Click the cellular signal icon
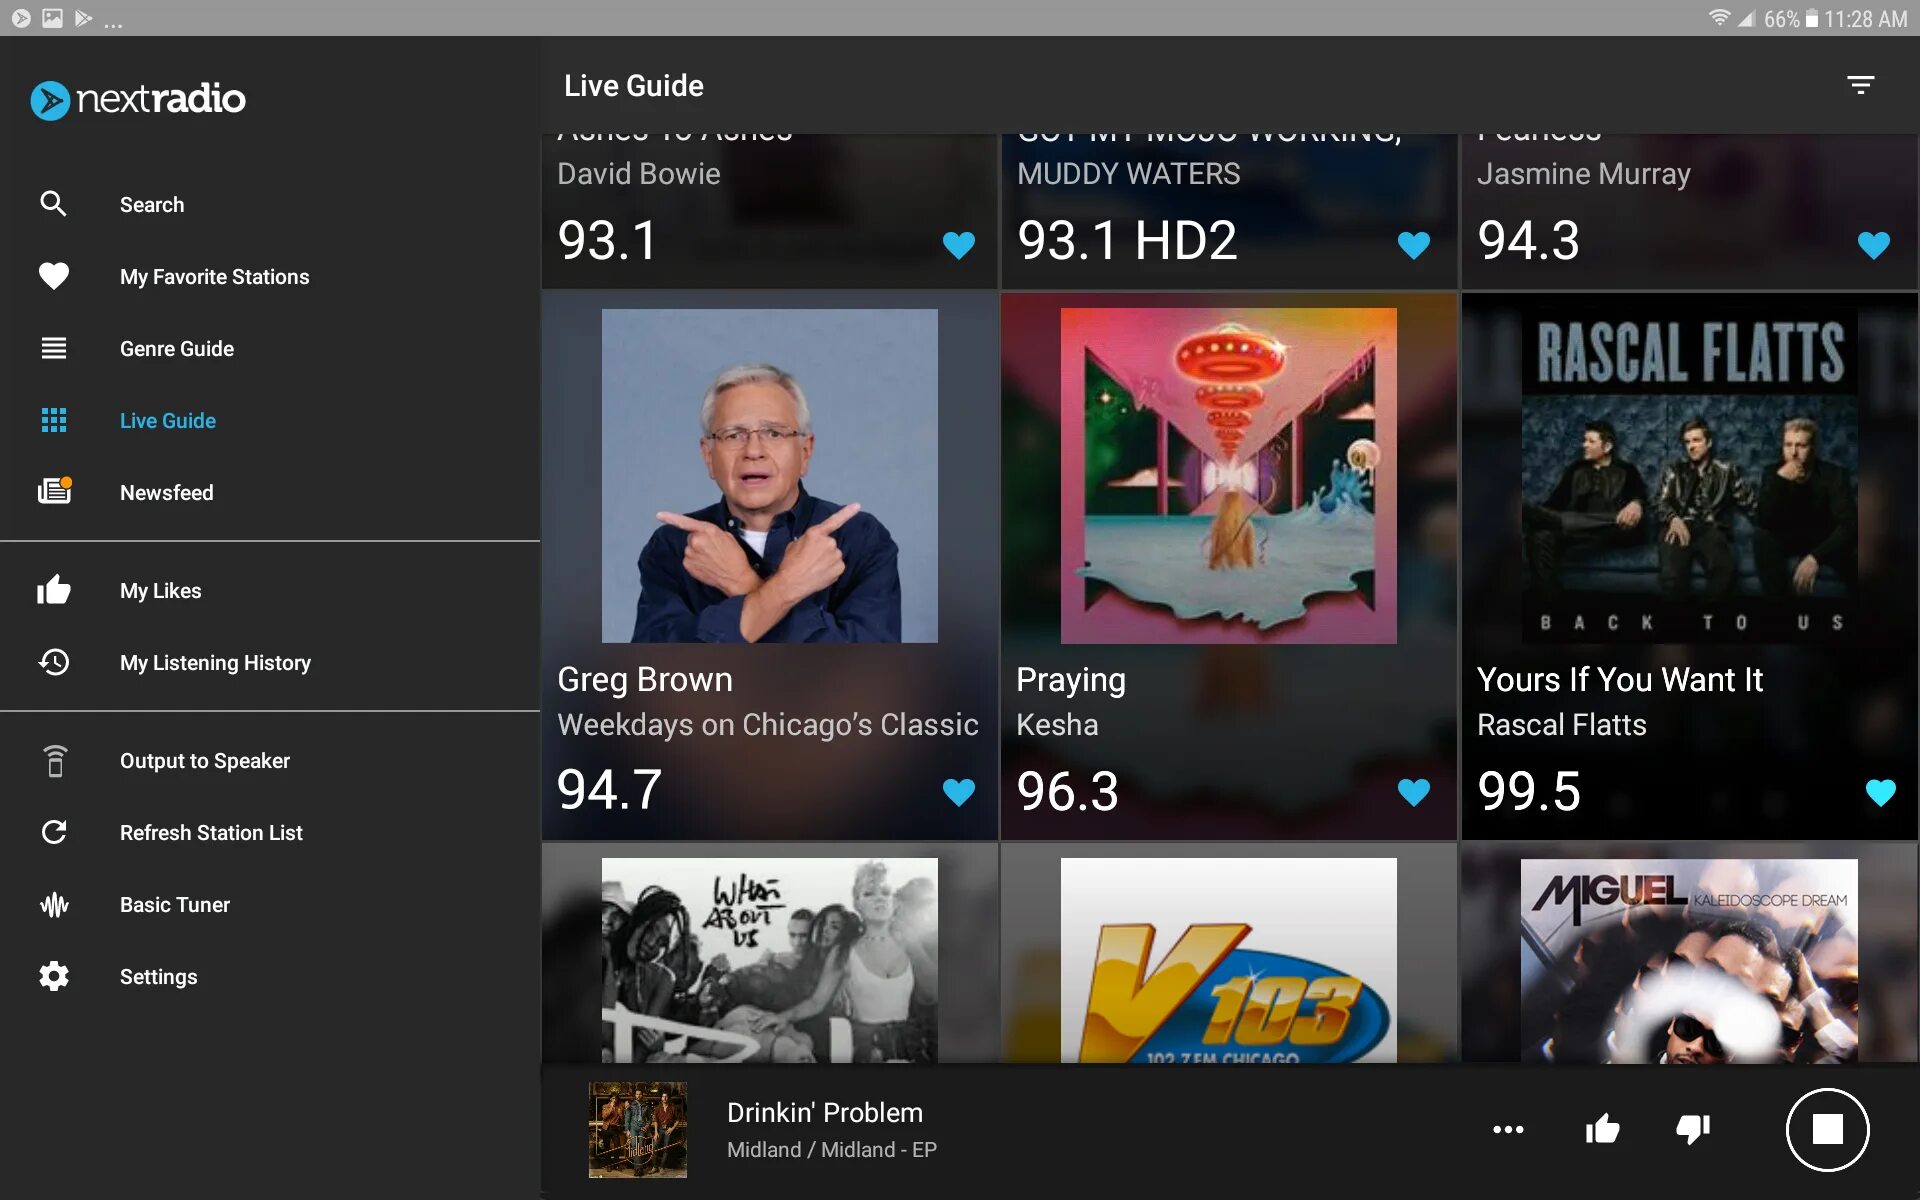The image size is (1920, 1200). tap(1746, 18)
